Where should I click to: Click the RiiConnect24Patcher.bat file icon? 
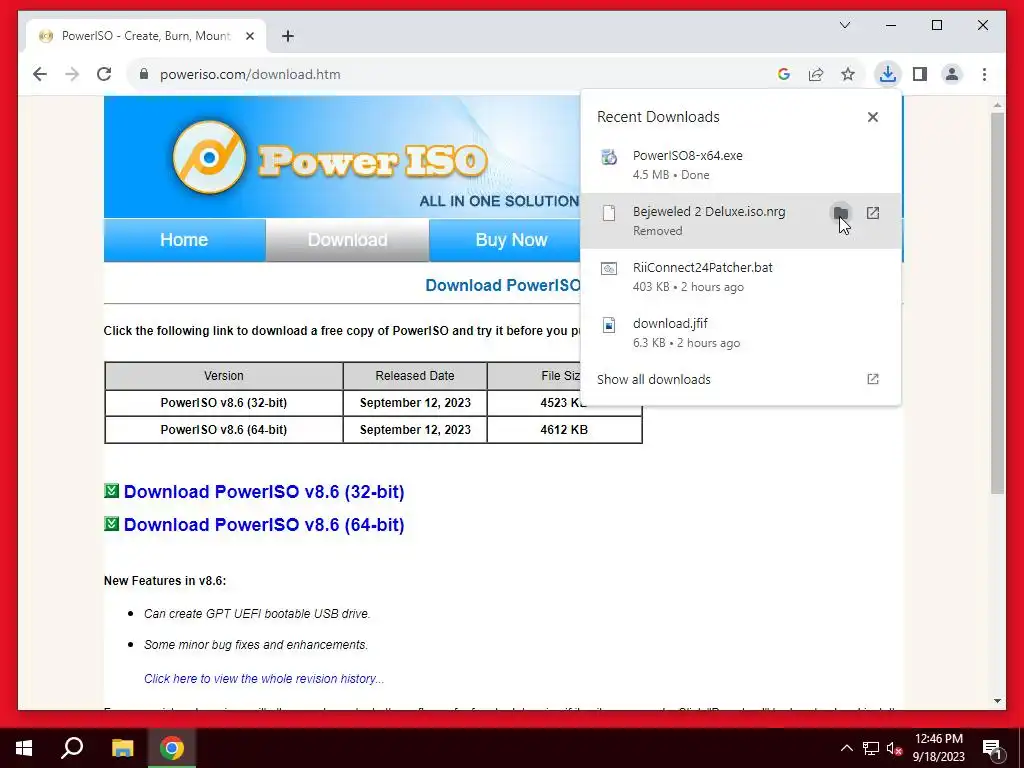click(609, 269)
